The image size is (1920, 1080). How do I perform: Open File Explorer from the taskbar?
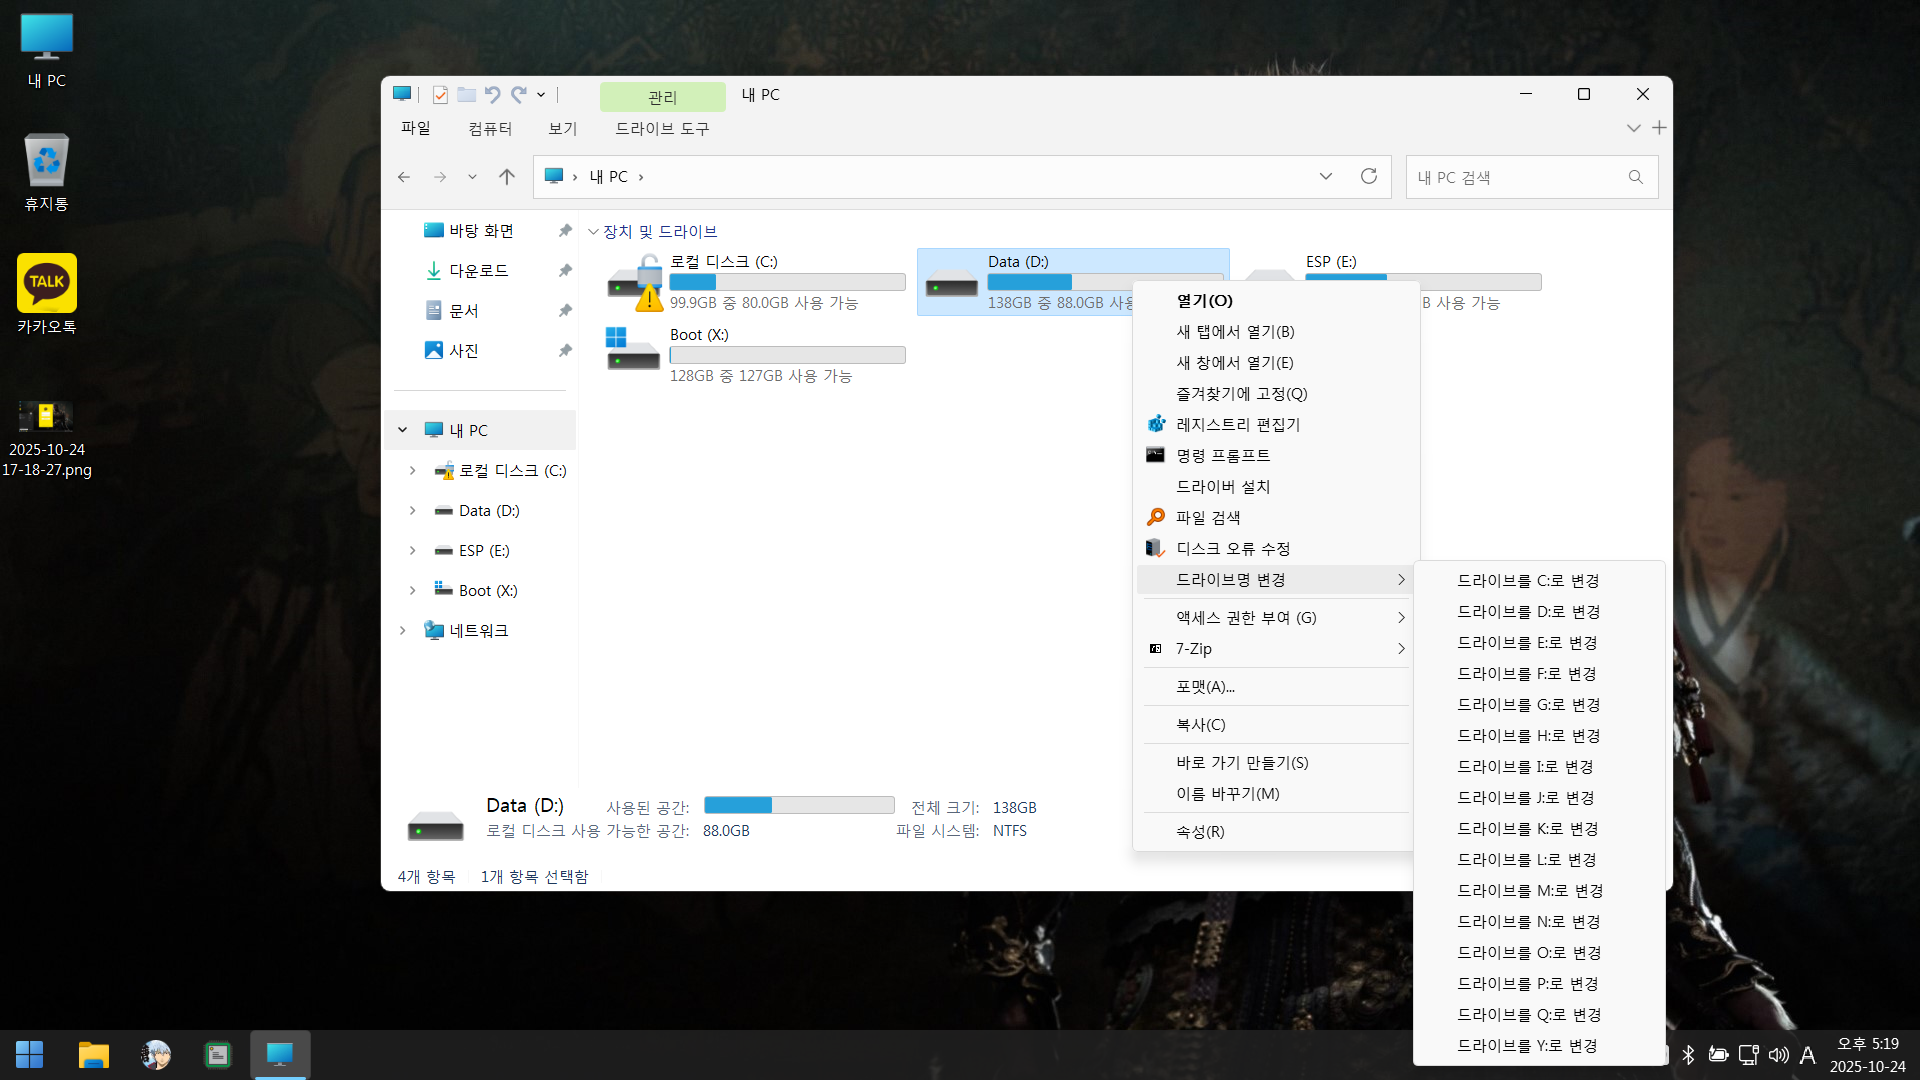(x=93, y=1054)
